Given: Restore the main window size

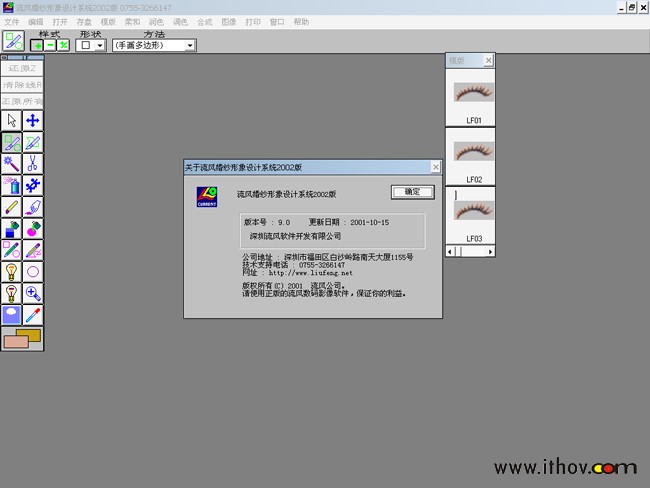Looking at the screenshot, I should click(x=632, y=7).
